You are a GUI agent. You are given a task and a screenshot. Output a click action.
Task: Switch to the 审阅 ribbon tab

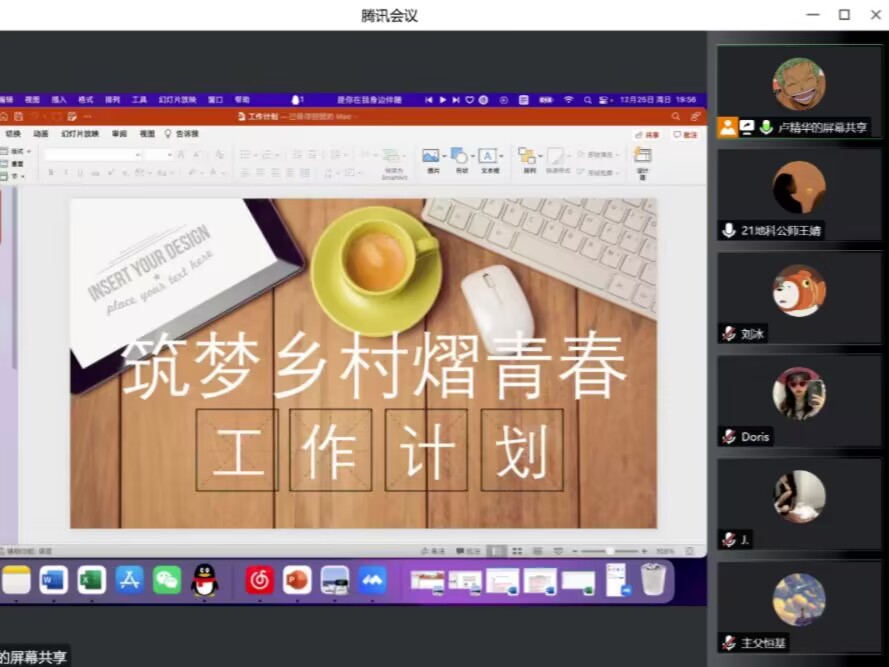[x=119, y=134]
